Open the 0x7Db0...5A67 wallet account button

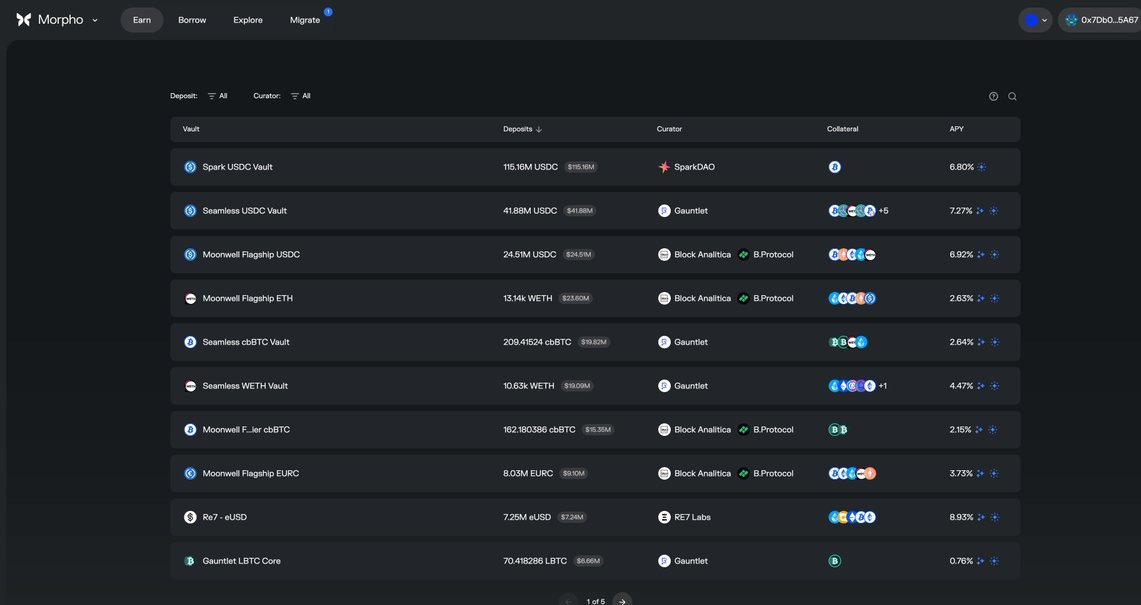click(1101, 20)
